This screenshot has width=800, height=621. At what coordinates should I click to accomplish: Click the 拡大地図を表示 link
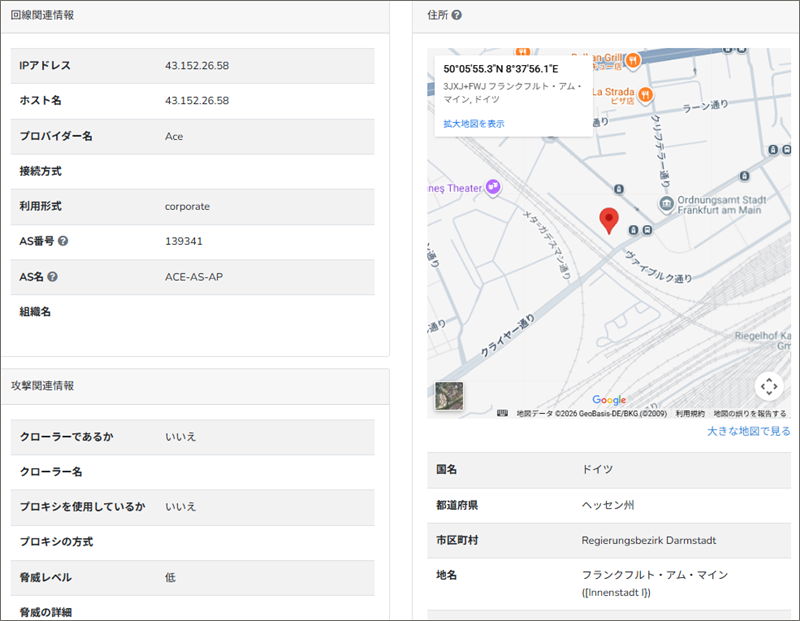pyautogui.click(x=474, y=124)
